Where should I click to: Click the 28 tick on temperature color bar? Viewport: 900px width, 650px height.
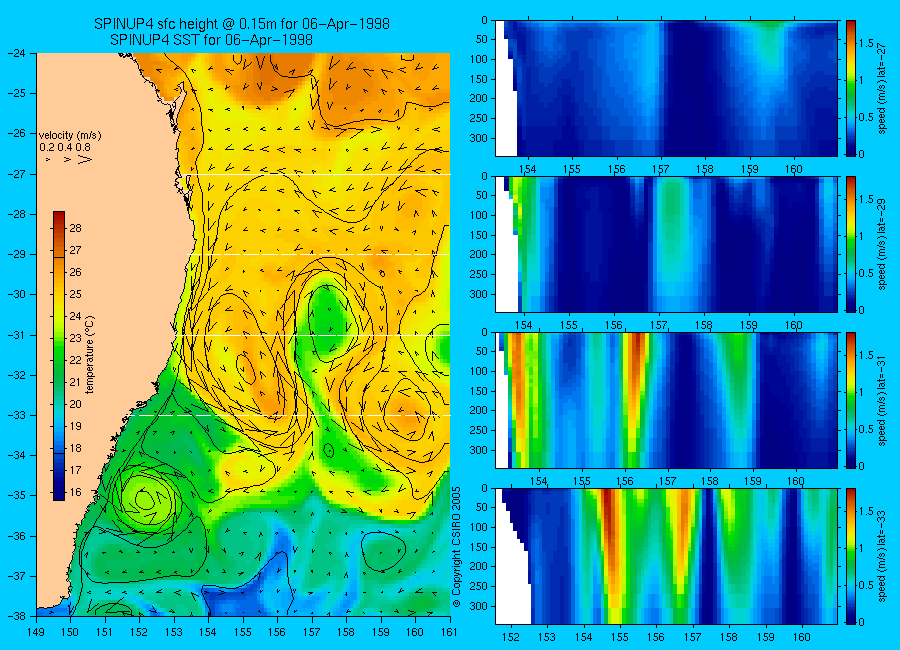[x=75, y=228]
